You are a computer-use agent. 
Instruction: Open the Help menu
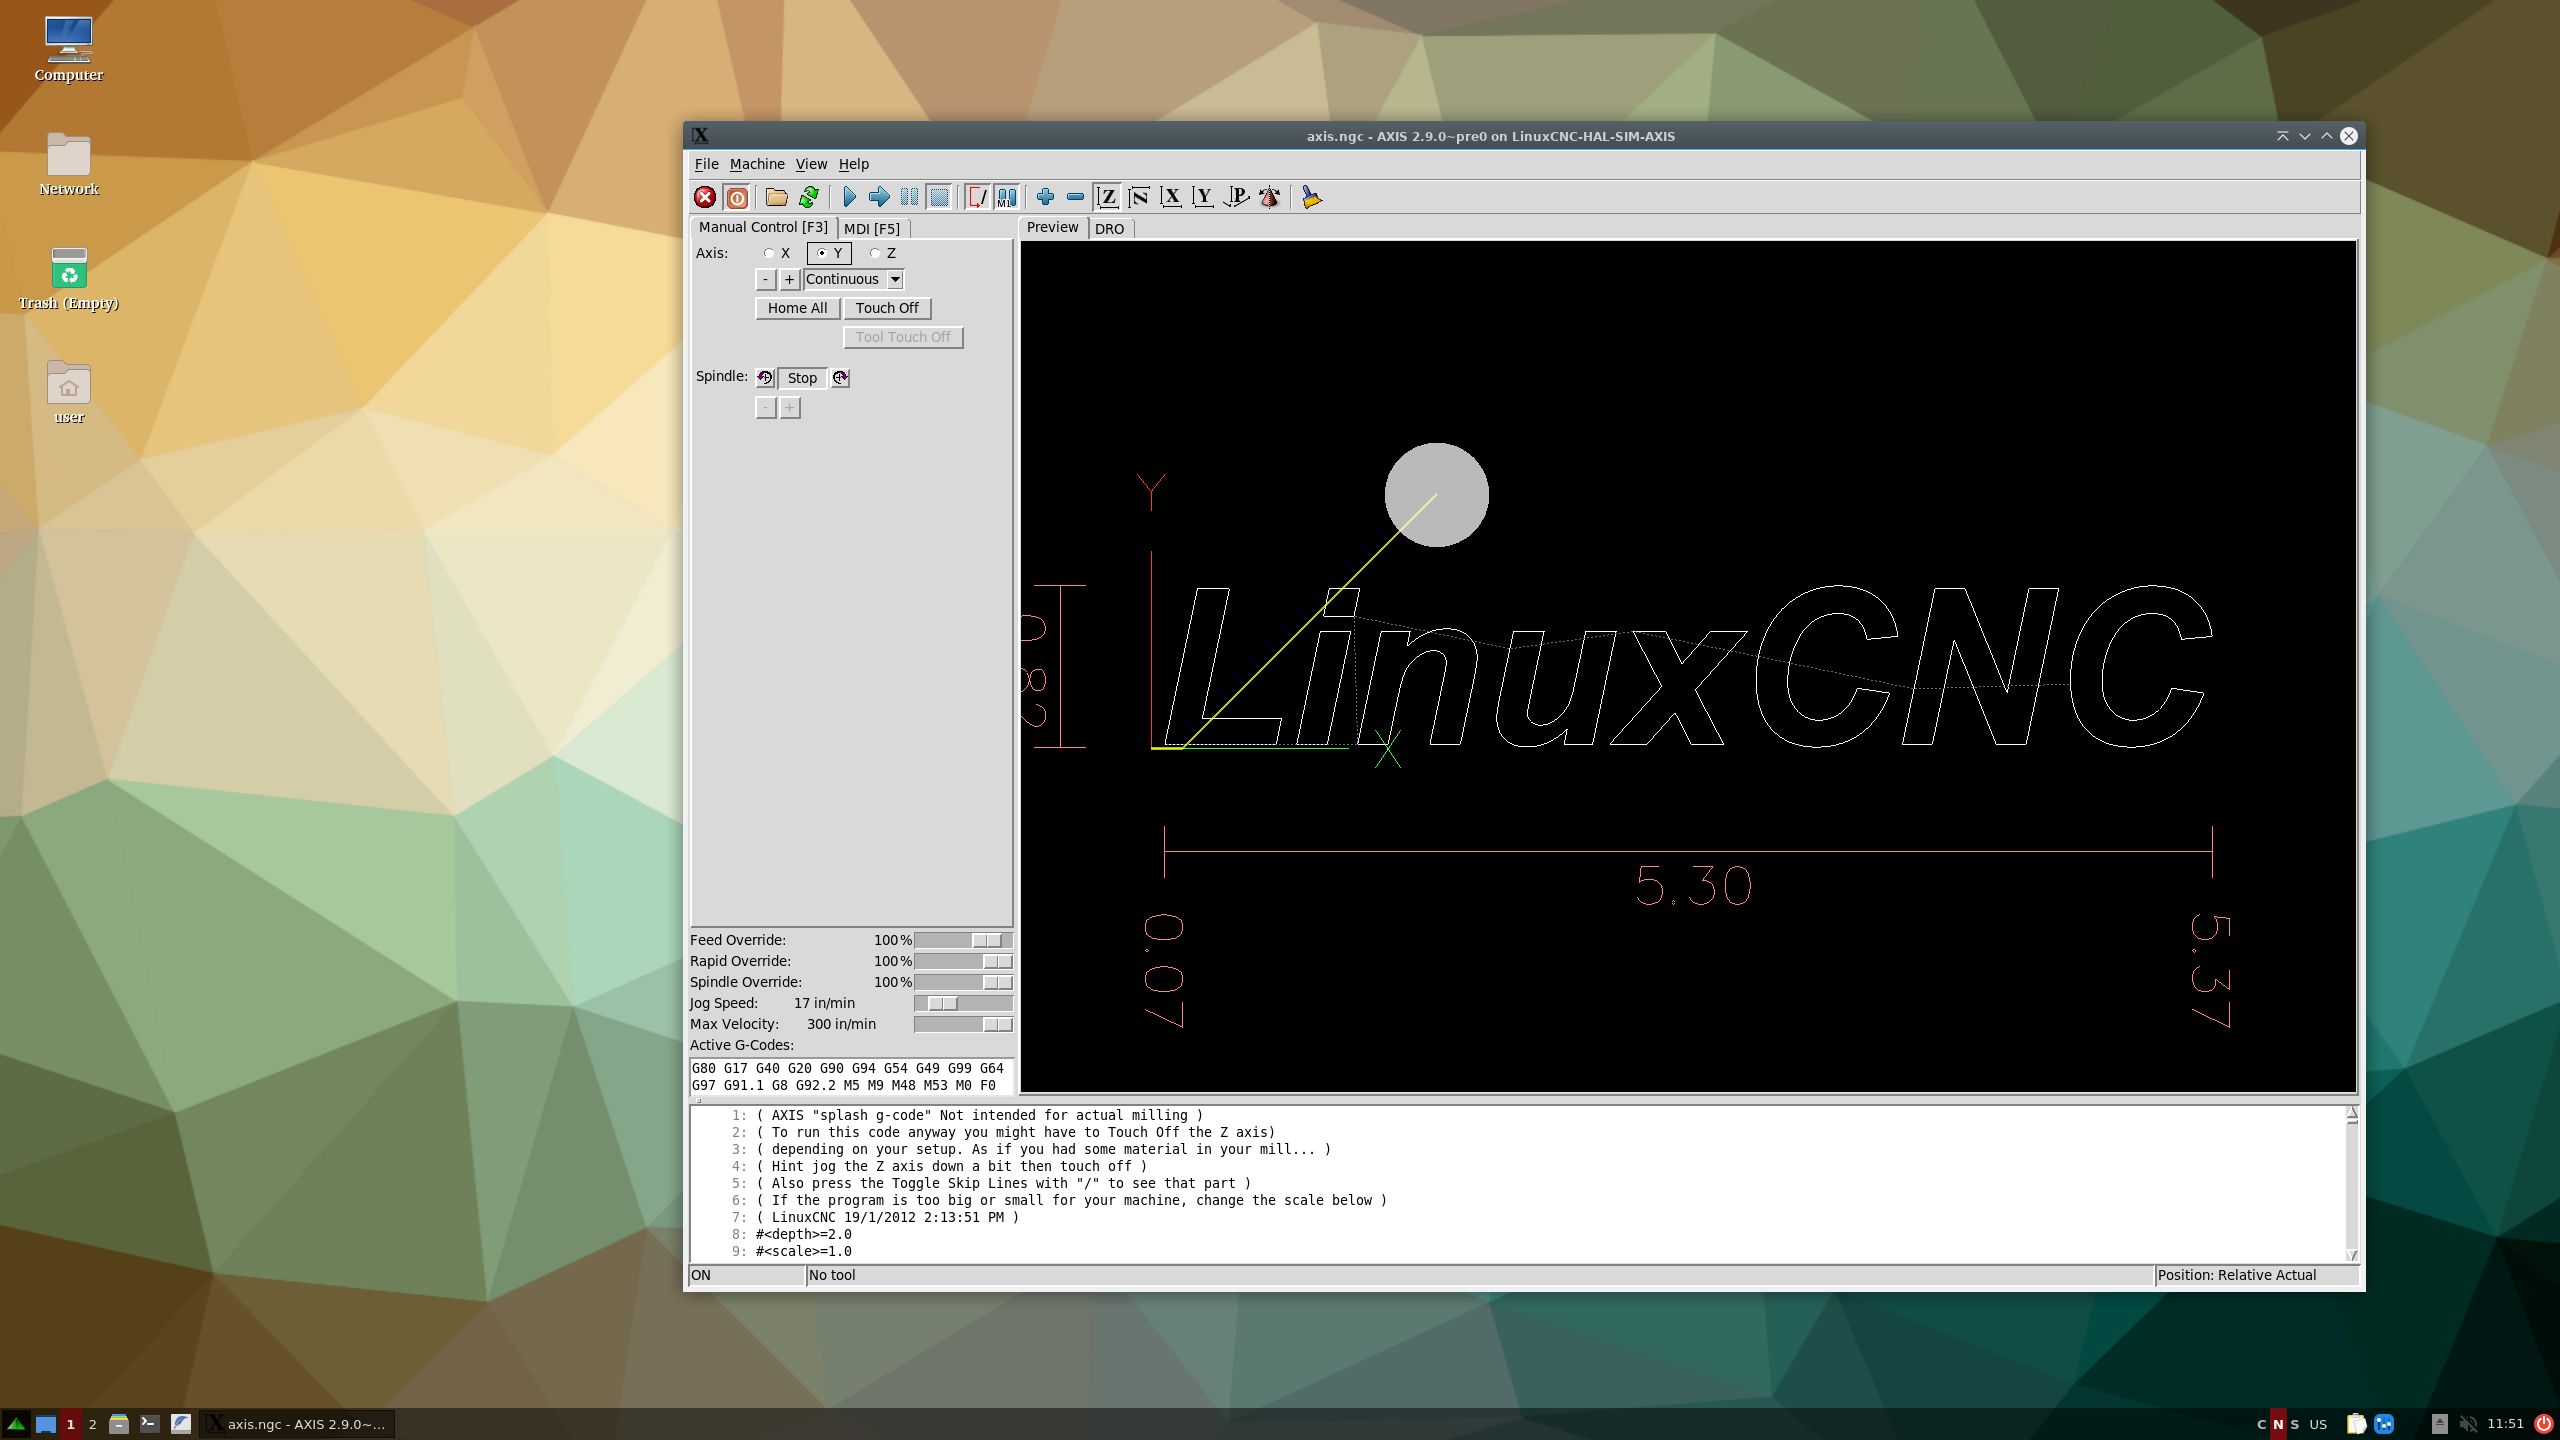(853, 165)
